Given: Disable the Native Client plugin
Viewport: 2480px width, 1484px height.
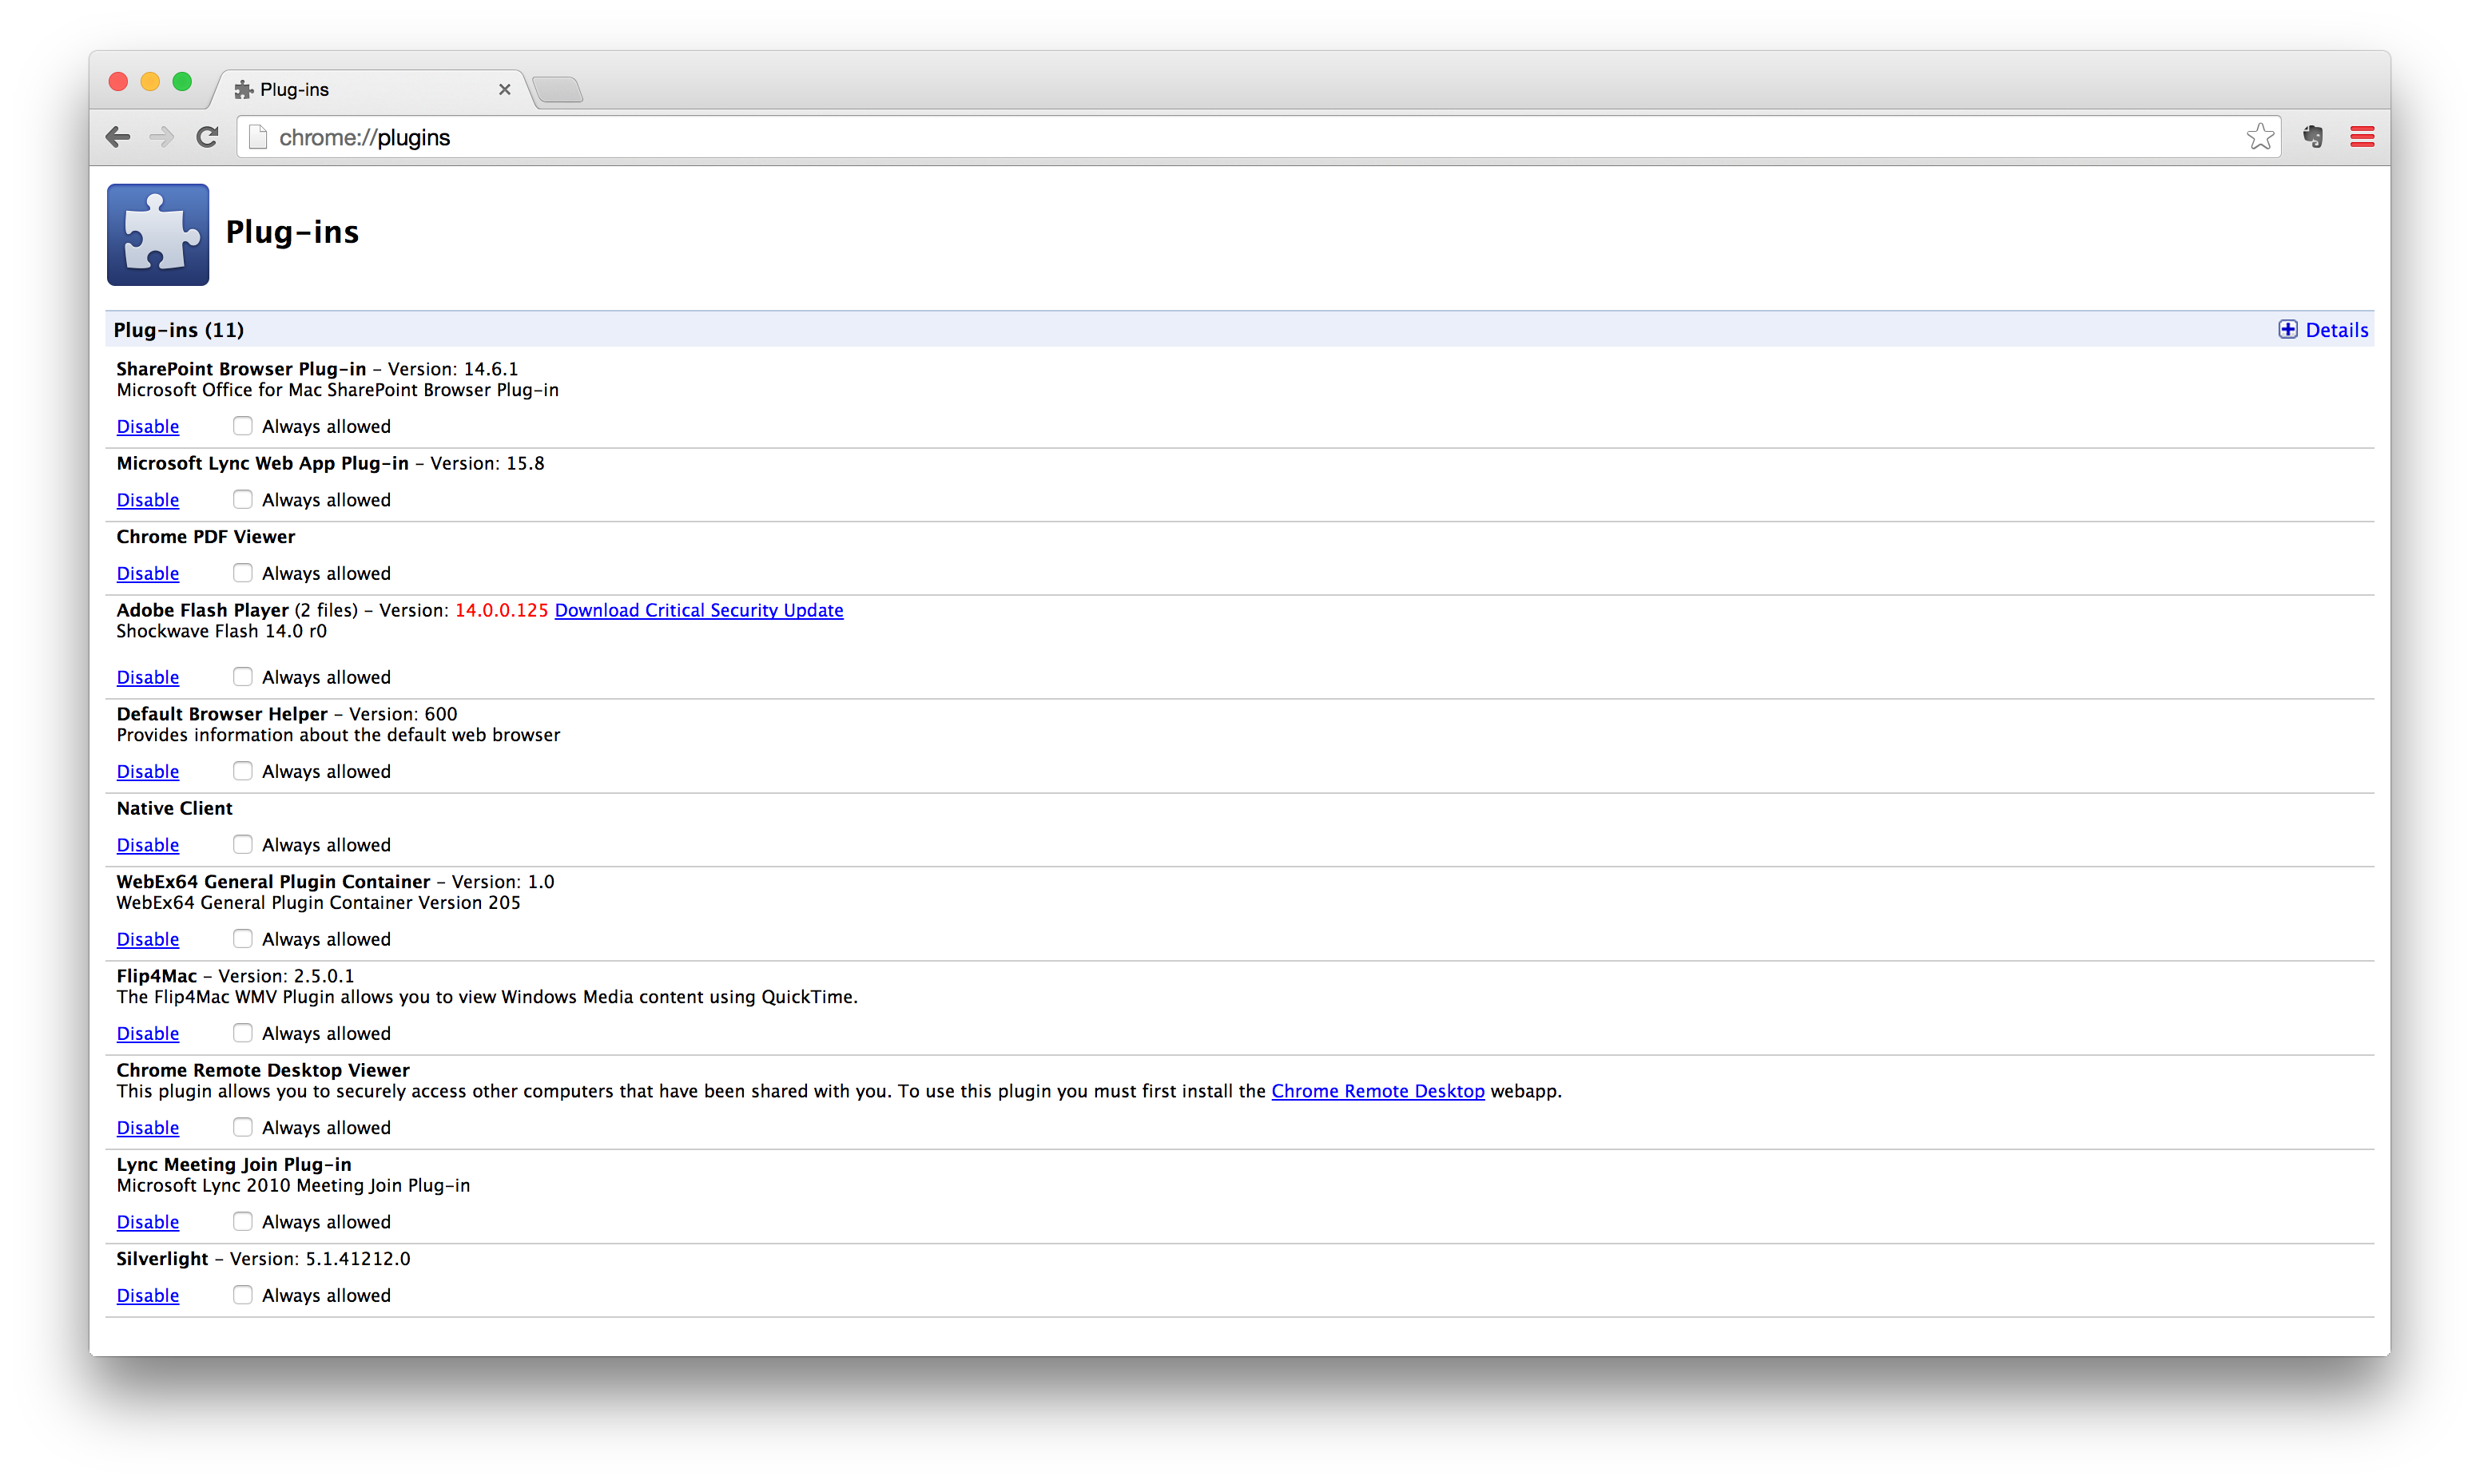Looking at the screenshot, I should click(x=146, y=844).
